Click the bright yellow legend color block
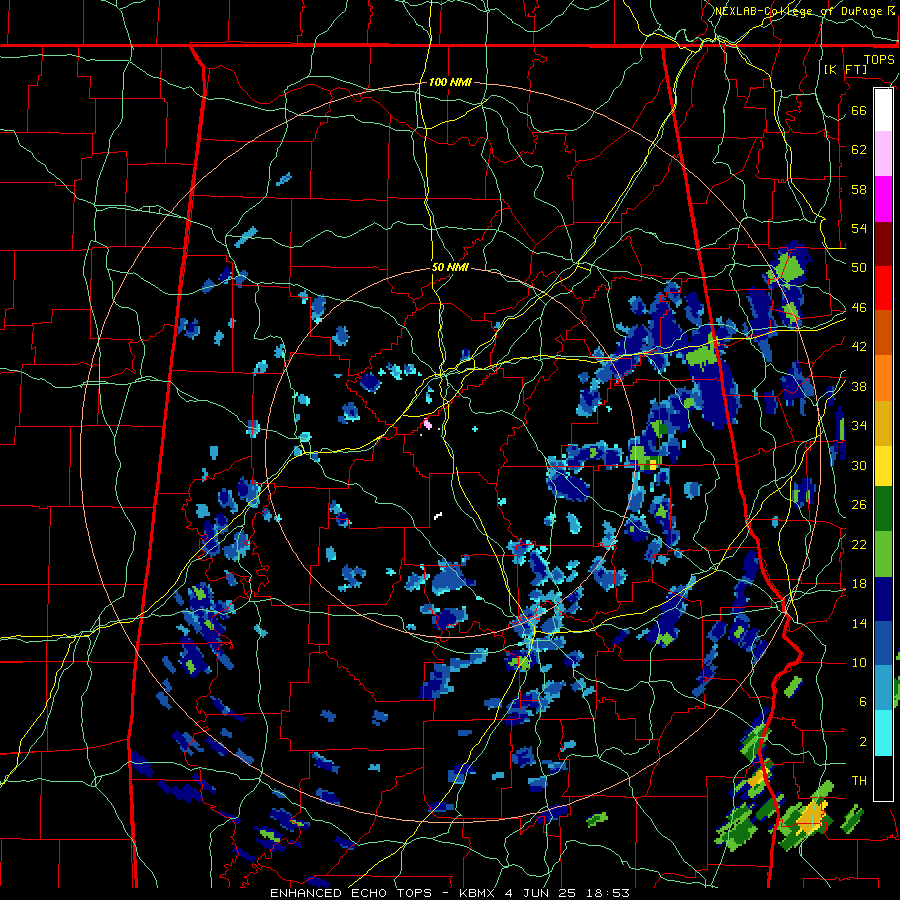The image size is (900, 900). 883,466
